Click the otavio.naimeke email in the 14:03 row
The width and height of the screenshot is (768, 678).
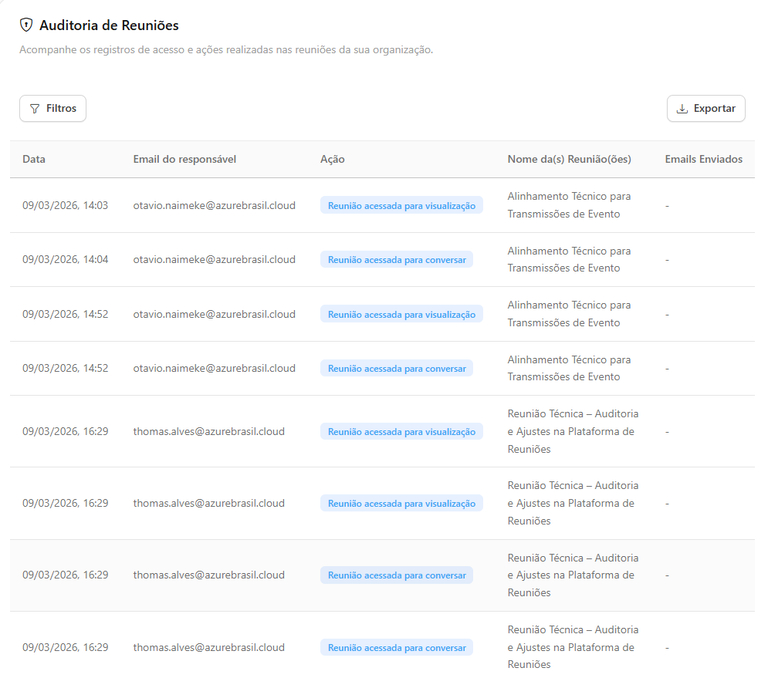click(214, 205)
